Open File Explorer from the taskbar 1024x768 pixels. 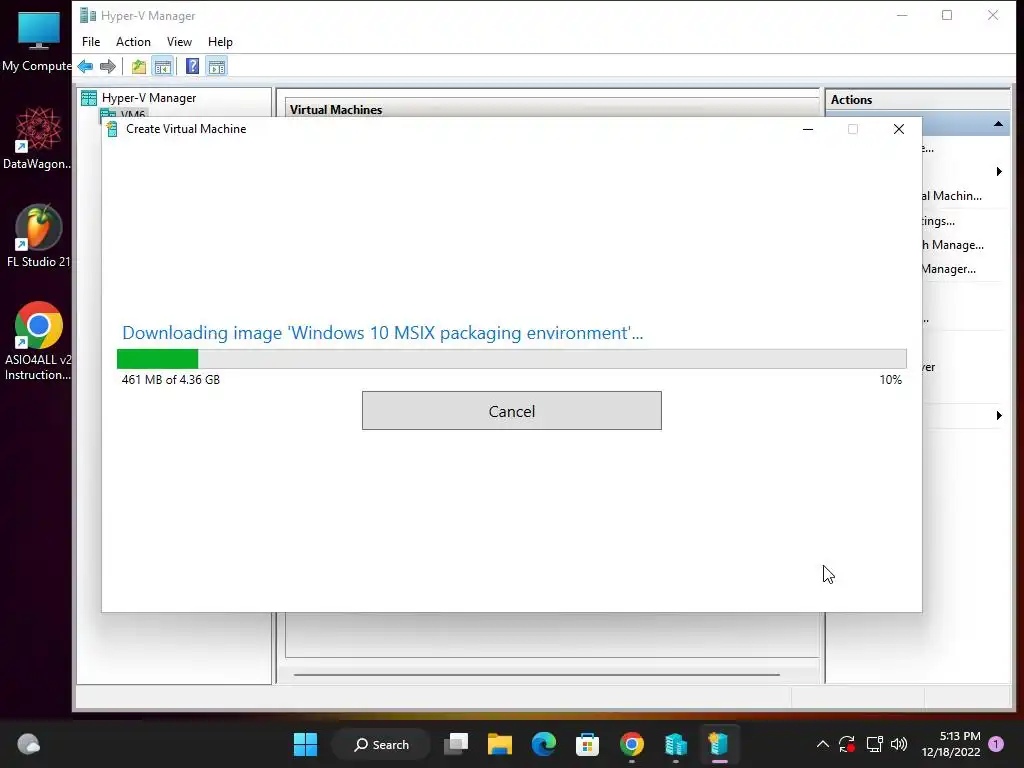tap(500, 744)
